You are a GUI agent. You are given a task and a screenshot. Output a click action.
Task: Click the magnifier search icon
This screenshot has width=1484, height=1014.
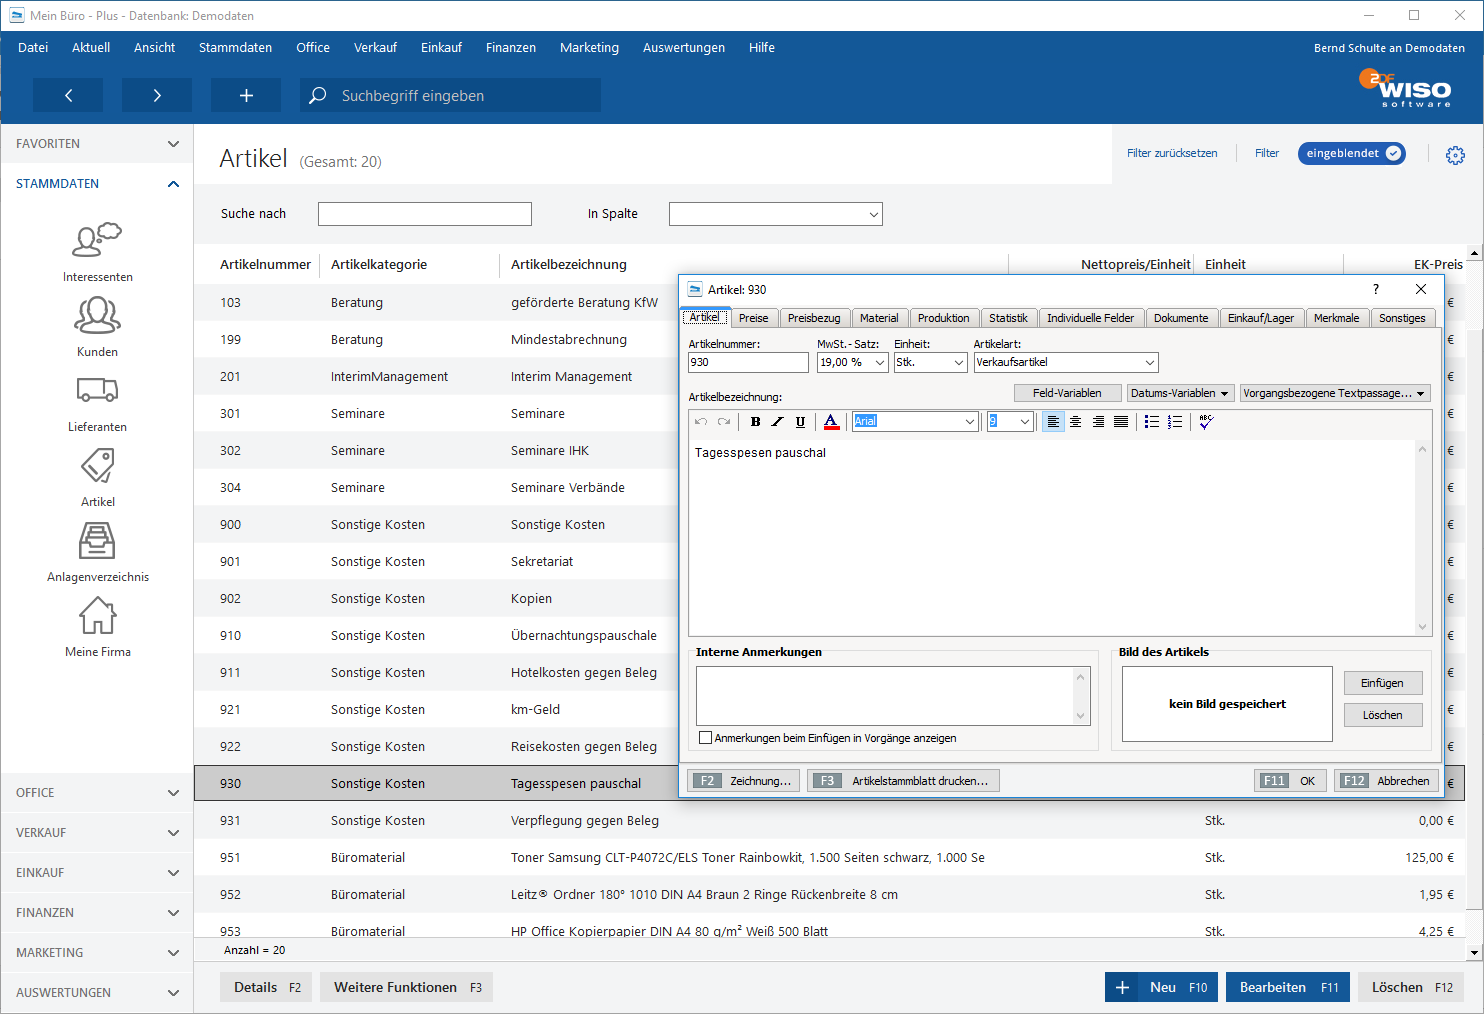pyautogui.click(x=318, y=95)
